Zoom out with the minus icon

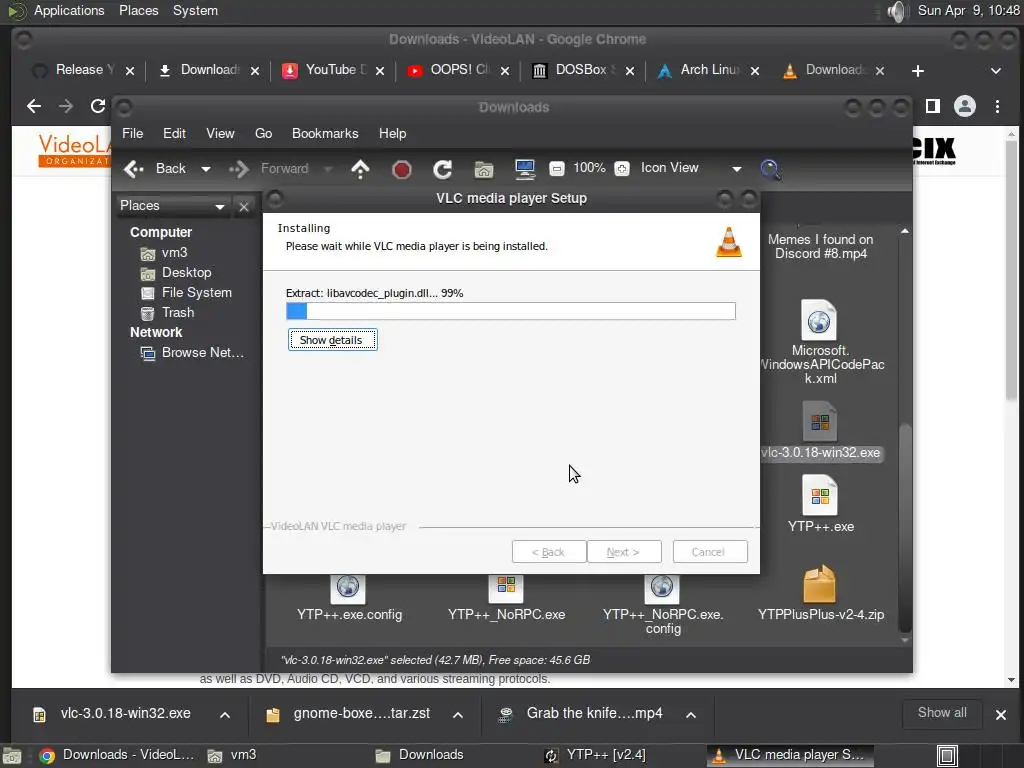[x=556, y=168]
